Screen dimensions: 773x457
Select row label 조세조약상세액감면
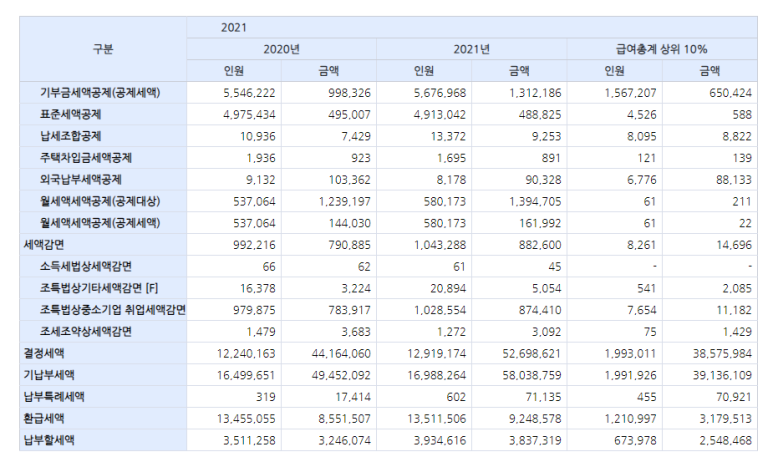pyautogui.click(x=86, y=331)
